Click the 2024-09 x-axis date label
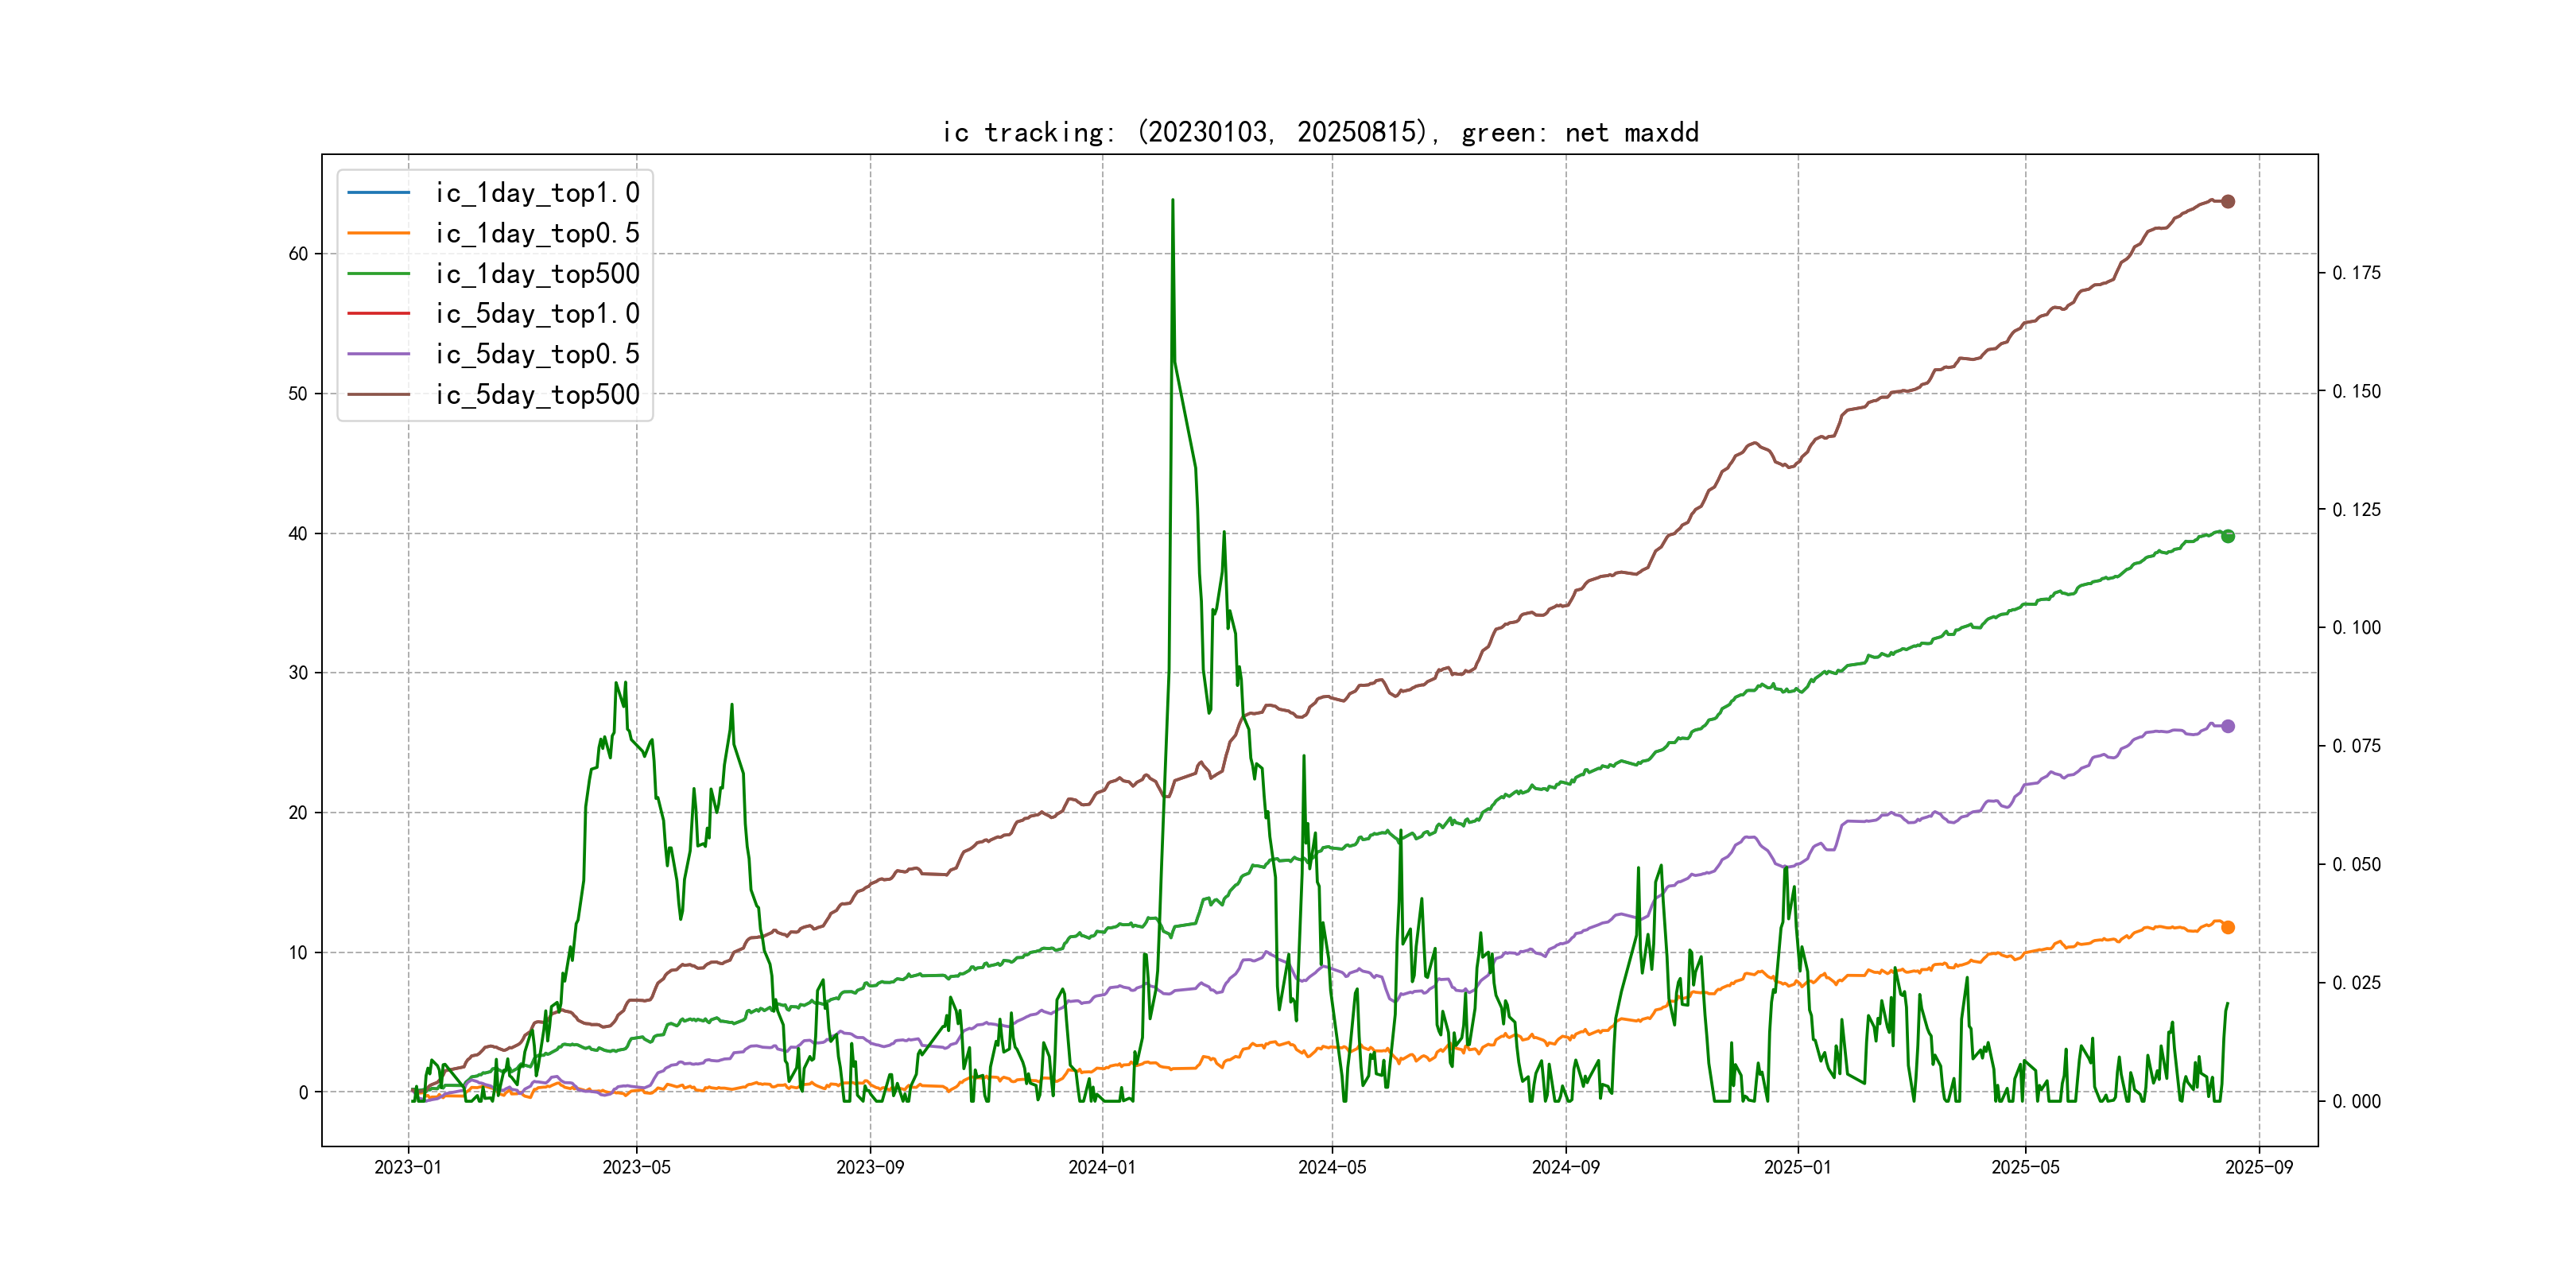 pos(1565,1167)
